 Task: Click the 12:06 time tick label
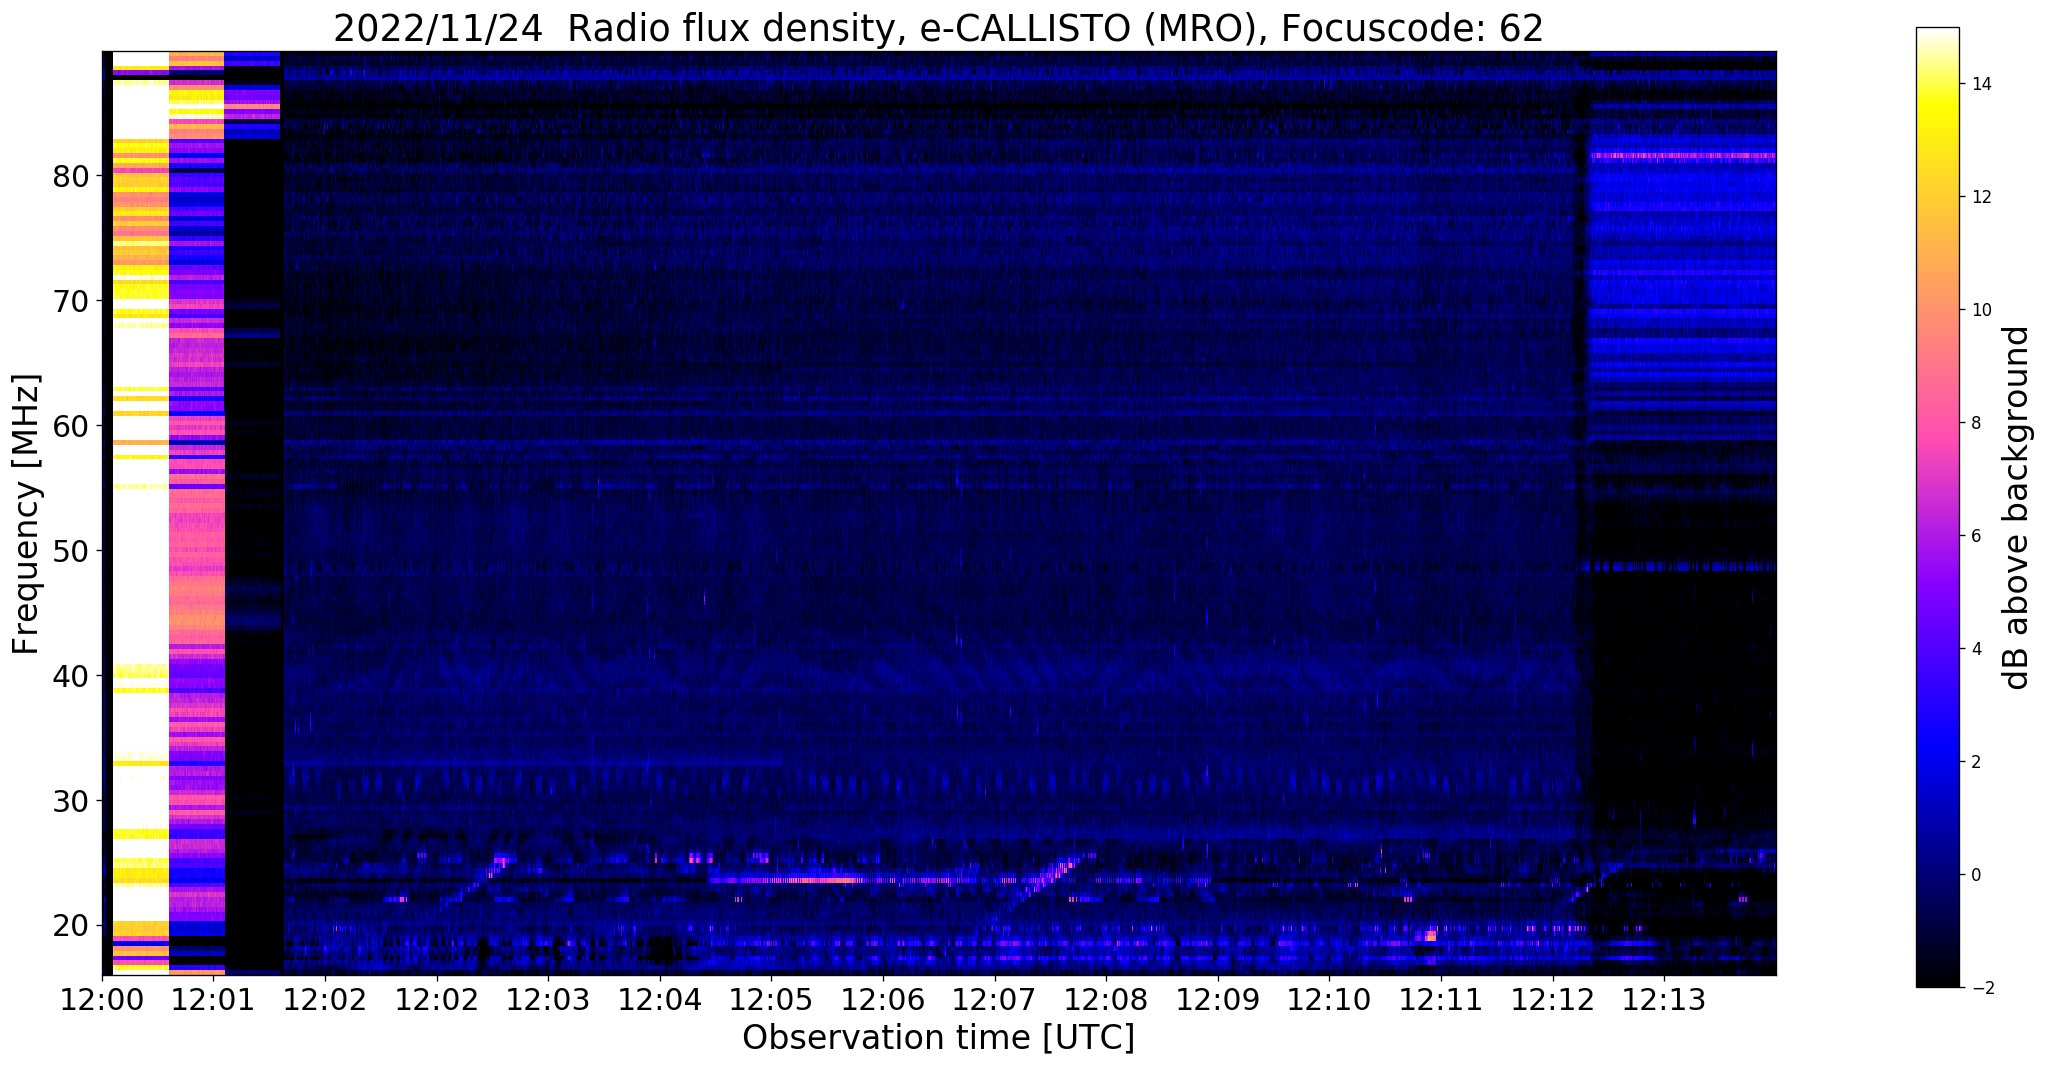[882, 1000]
